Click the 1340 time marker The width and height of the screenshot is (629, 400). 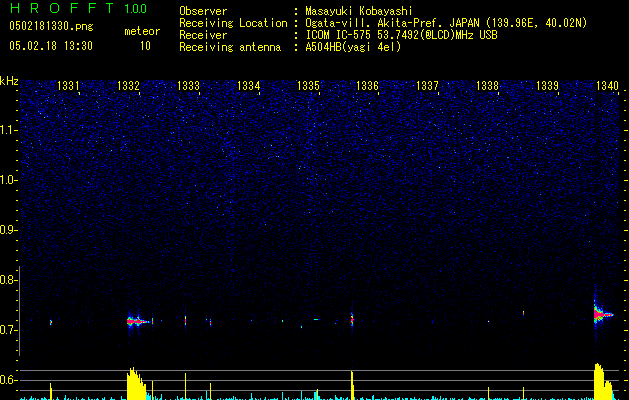pos(607,86)
